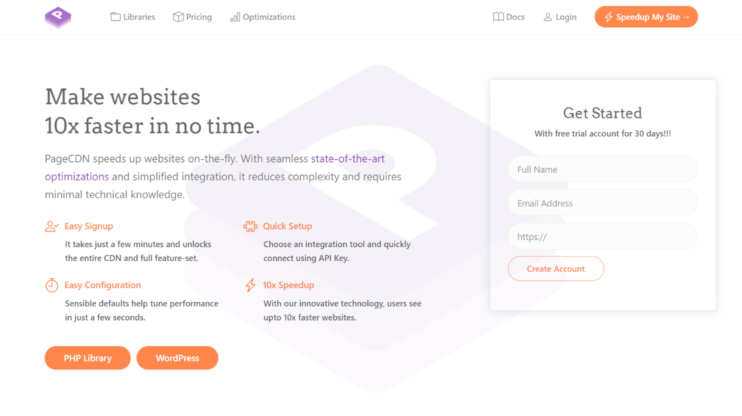742x416 pixels.
Task: Click the Quick Setup puzzle icon
Action: (x=250, y=226)
